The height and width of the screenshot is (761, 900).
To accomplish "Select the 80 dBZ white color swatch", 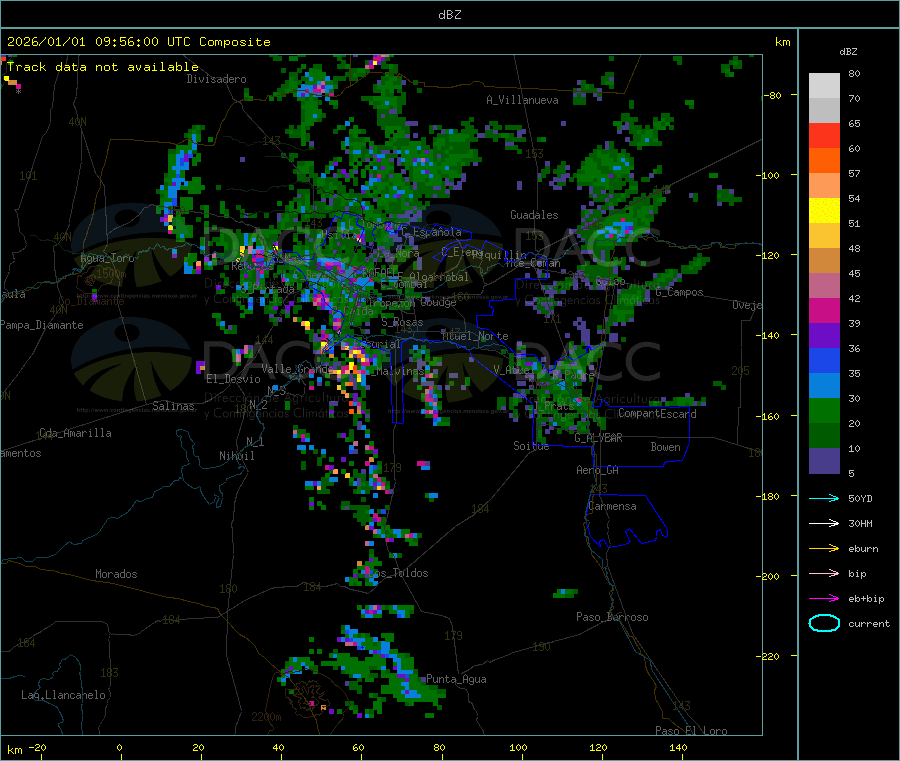I will coord(824,86).
